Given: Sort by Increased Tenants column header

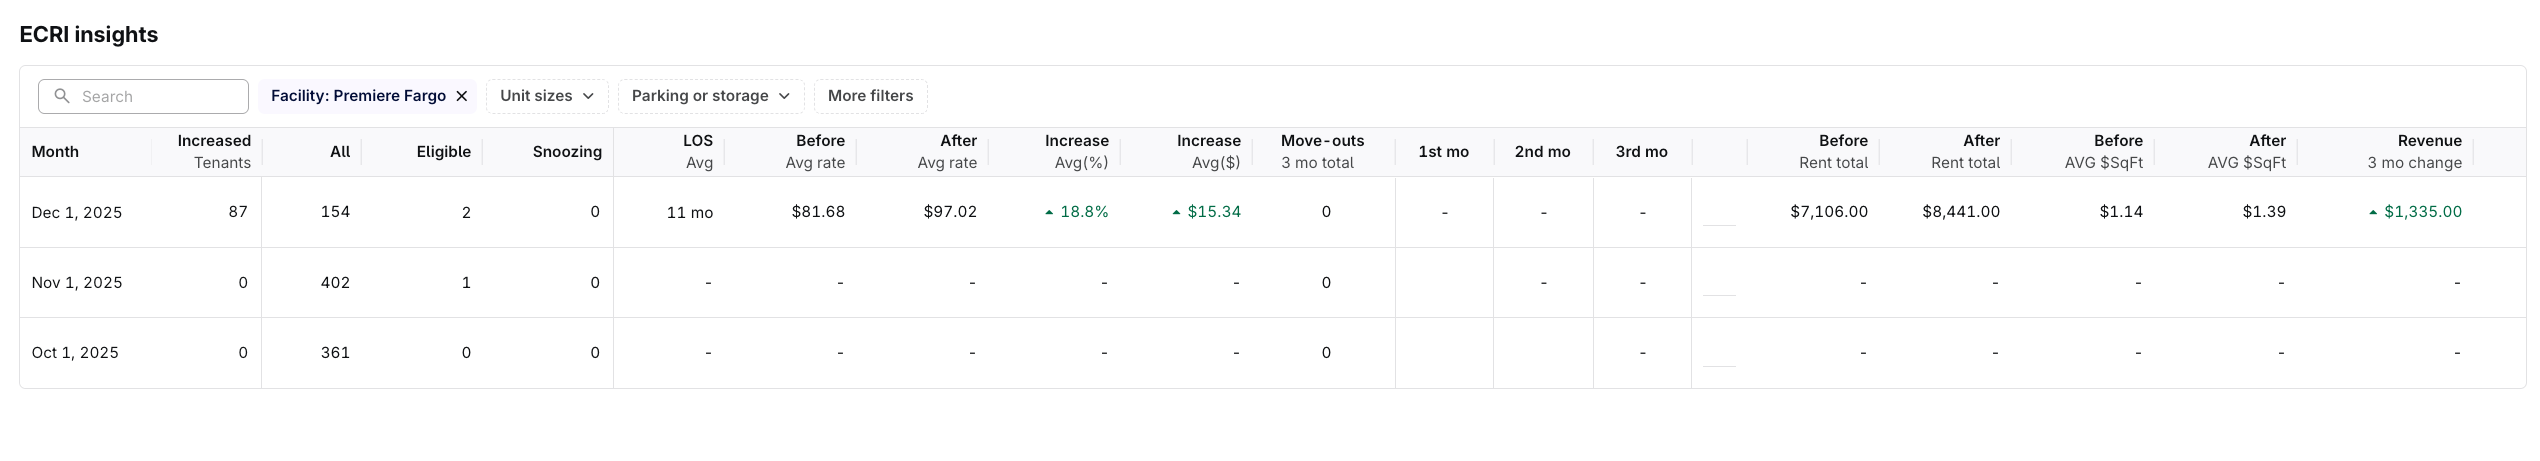Looking at the screenshot, I should click(213, 152).
